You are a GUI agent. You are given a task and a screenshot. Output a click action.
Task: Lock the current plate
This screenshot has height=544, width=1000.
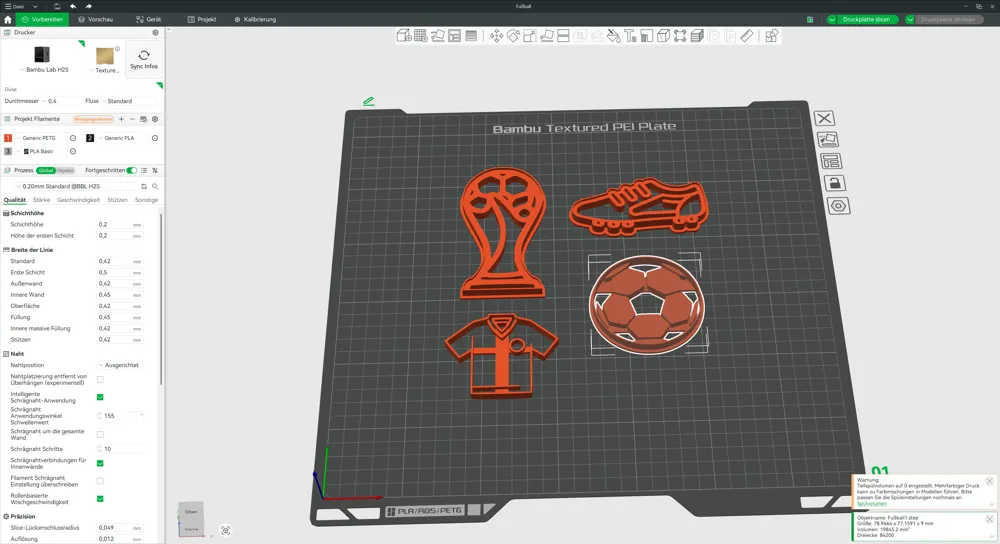(834, 184)
